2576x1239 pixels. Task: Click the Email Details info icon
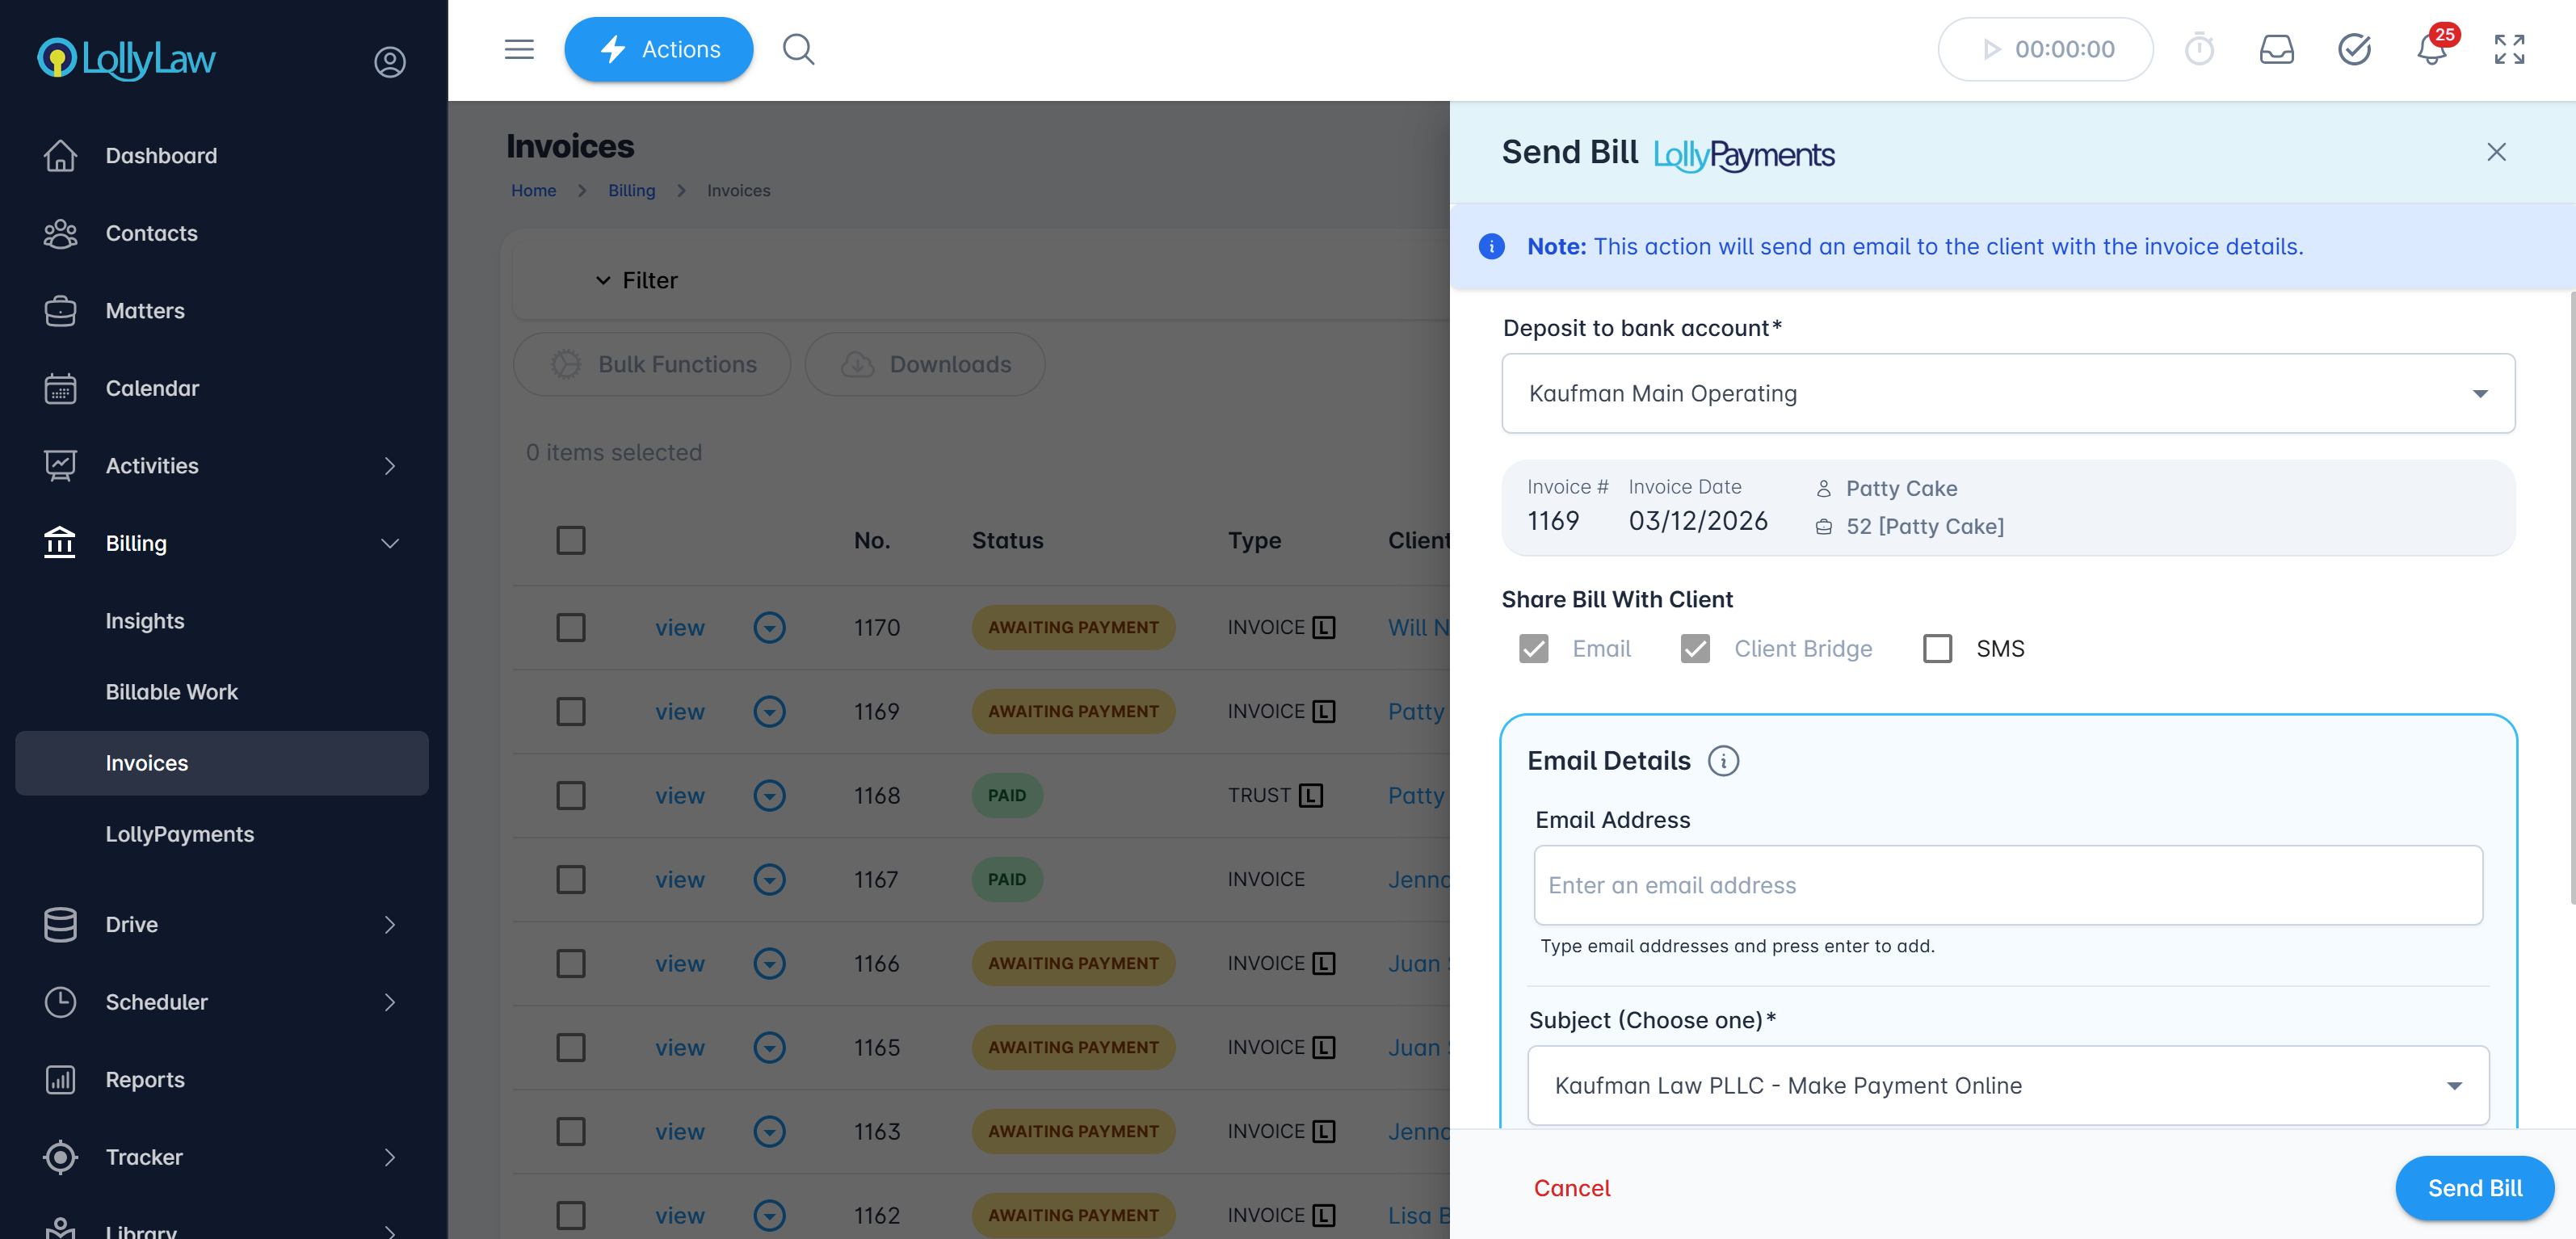pyautogui.click(x=1723, y=761)
